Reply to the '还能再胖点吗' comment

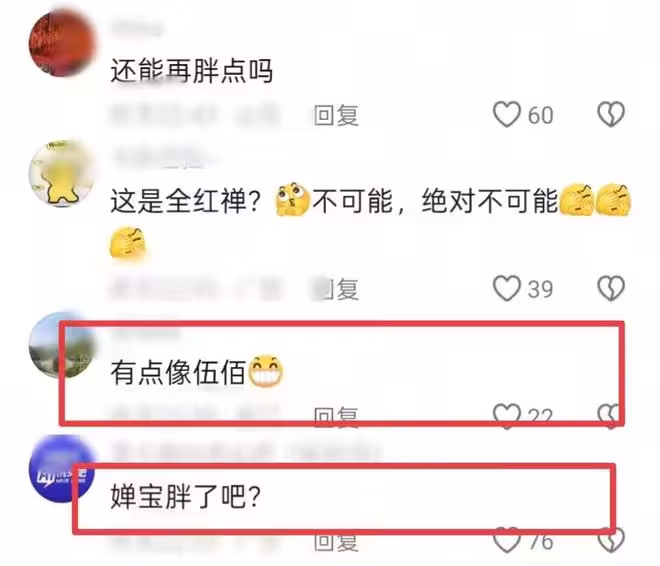336,115
